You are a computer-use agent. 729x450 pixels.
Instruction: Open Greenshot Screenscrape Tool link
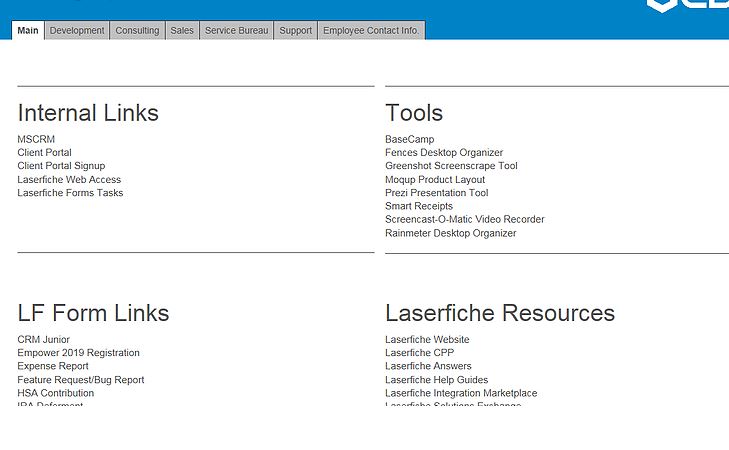pos(451,166)
